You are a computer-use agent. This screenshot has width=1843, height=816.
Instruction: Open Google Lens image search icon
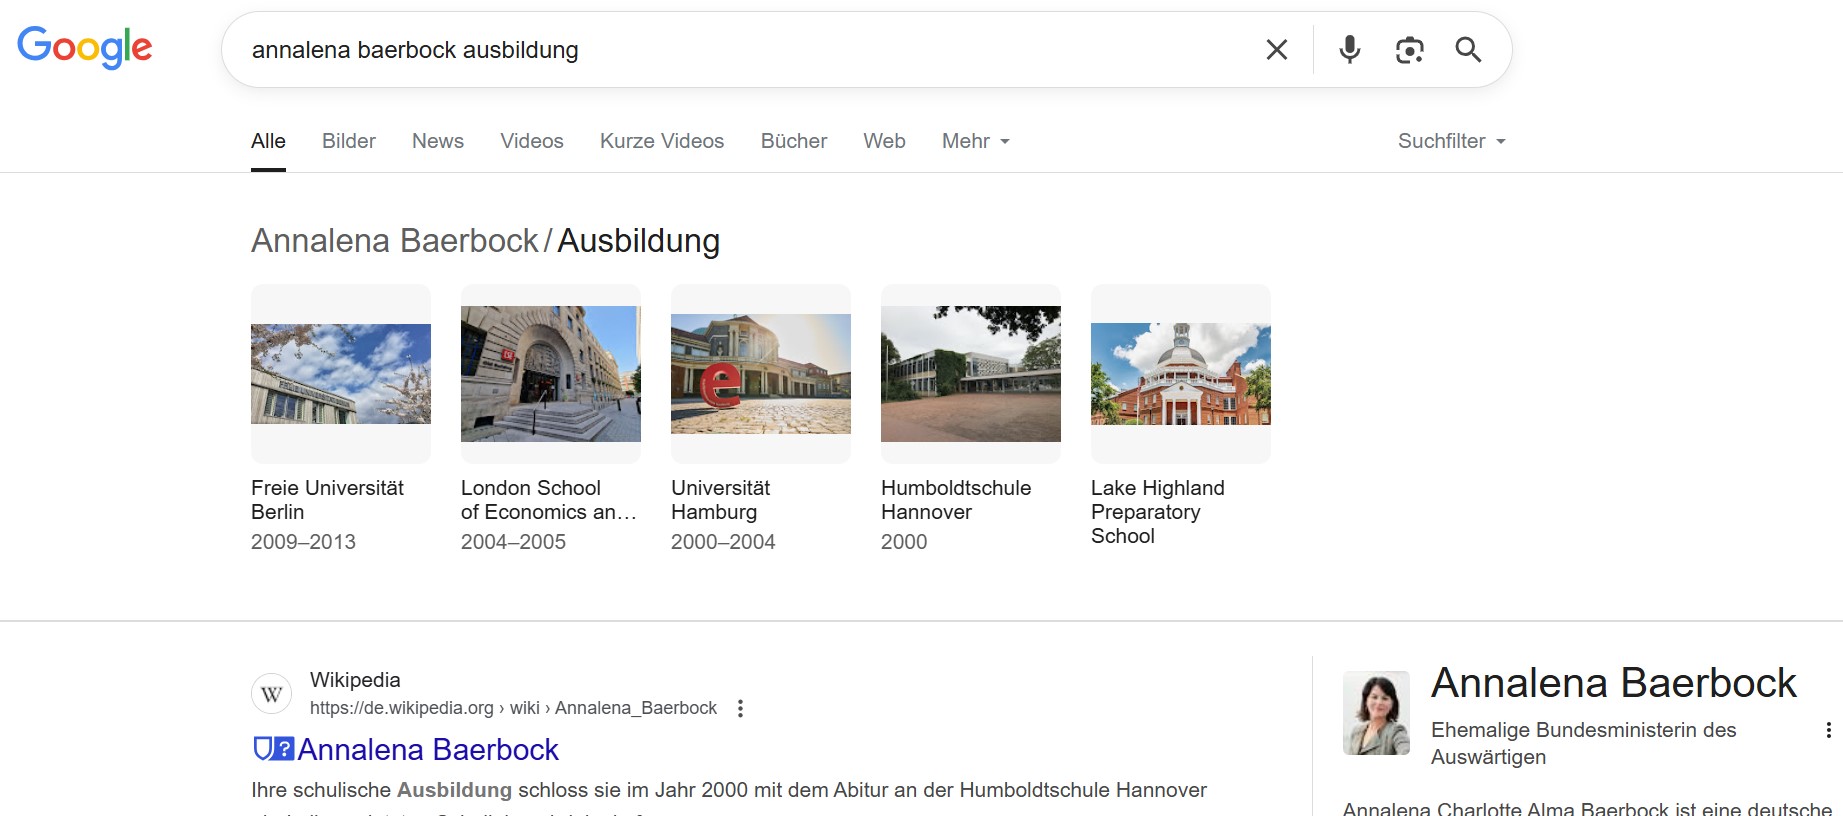[1410, 49]
